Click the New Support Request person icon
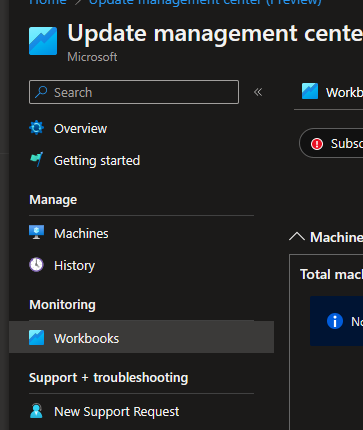This screenshot has width=363, height=430. tap(36, 411)
